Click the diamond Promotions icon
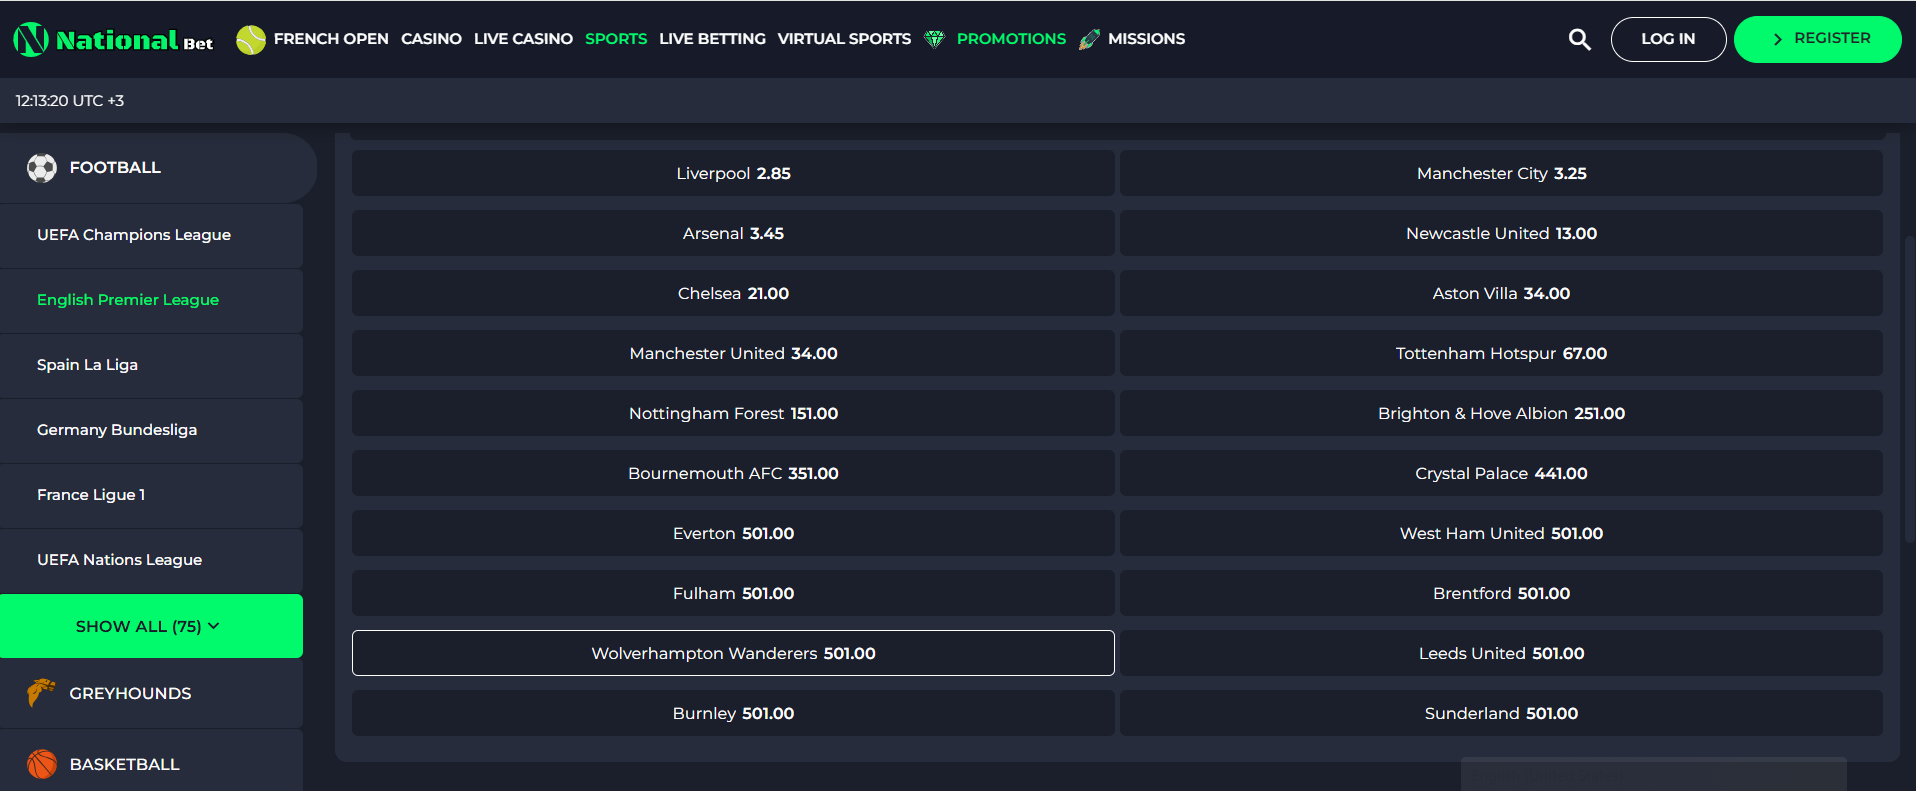This screenshot has width=1916, height=791. 934,39
